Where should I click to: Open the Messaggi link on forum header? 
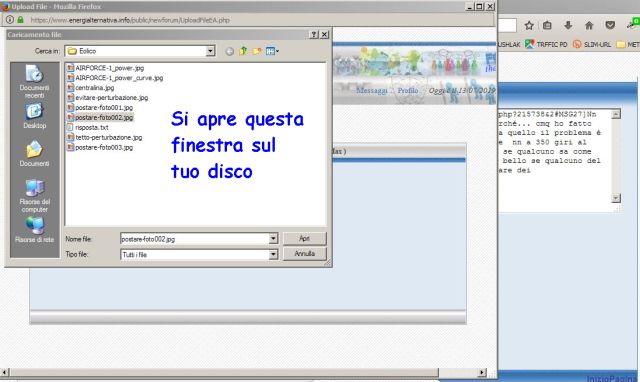tap(372, 90)
